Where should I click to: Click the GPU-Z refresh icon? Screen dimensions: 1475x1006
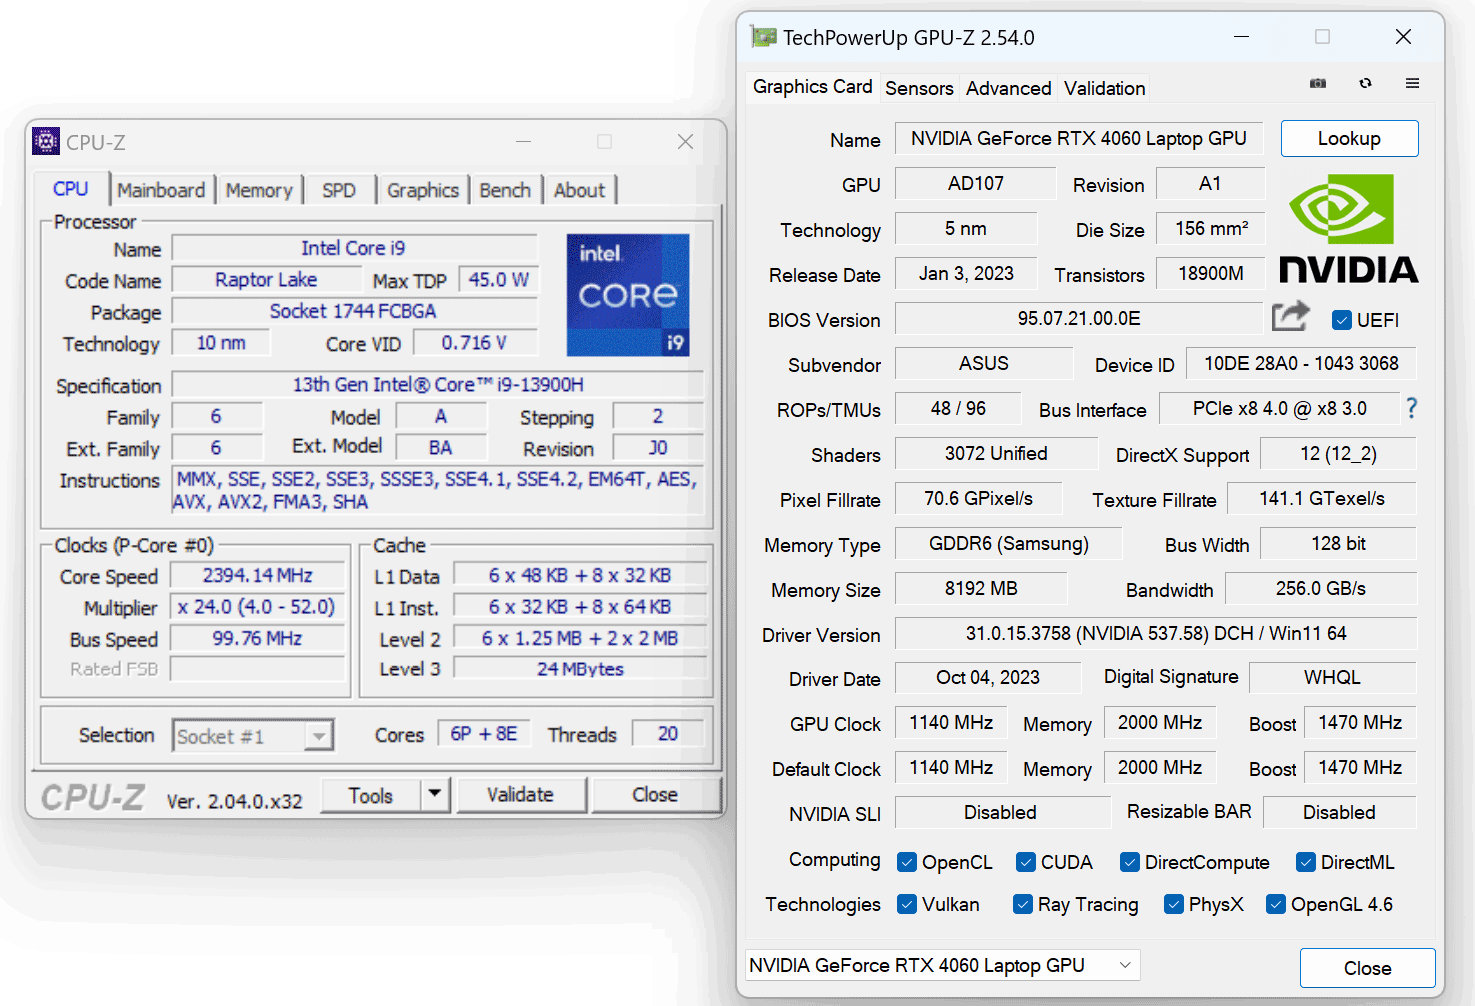1365,83
